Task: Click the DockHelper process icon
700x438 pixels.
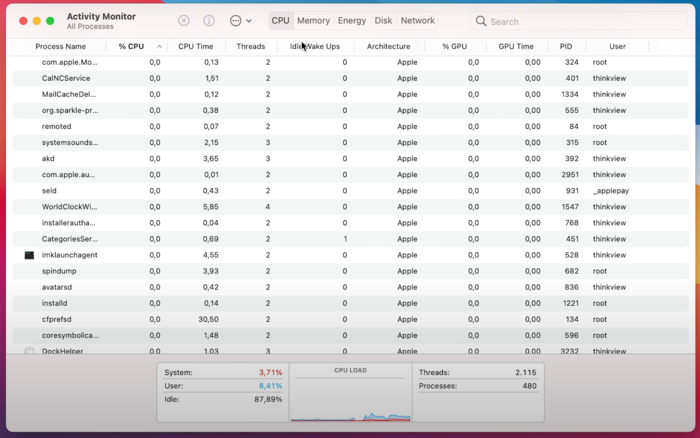Action: (x=29, y=351)
